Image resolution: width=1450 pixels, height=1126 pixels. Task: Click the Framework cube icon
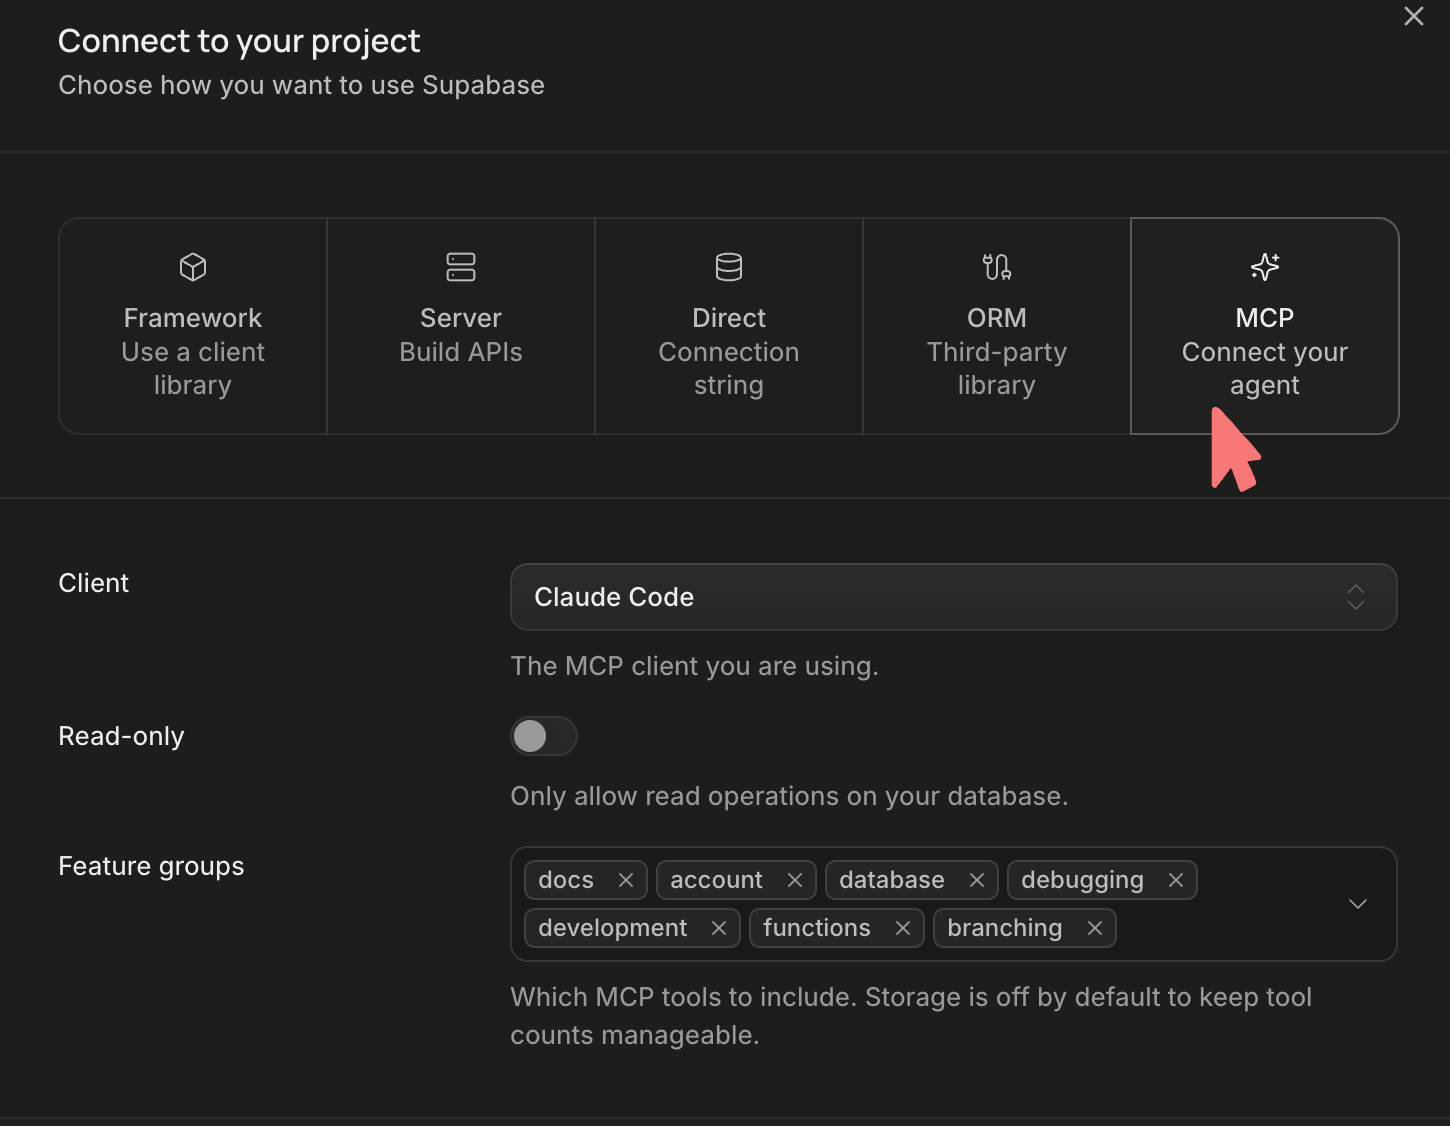click(x=193, y=267)
